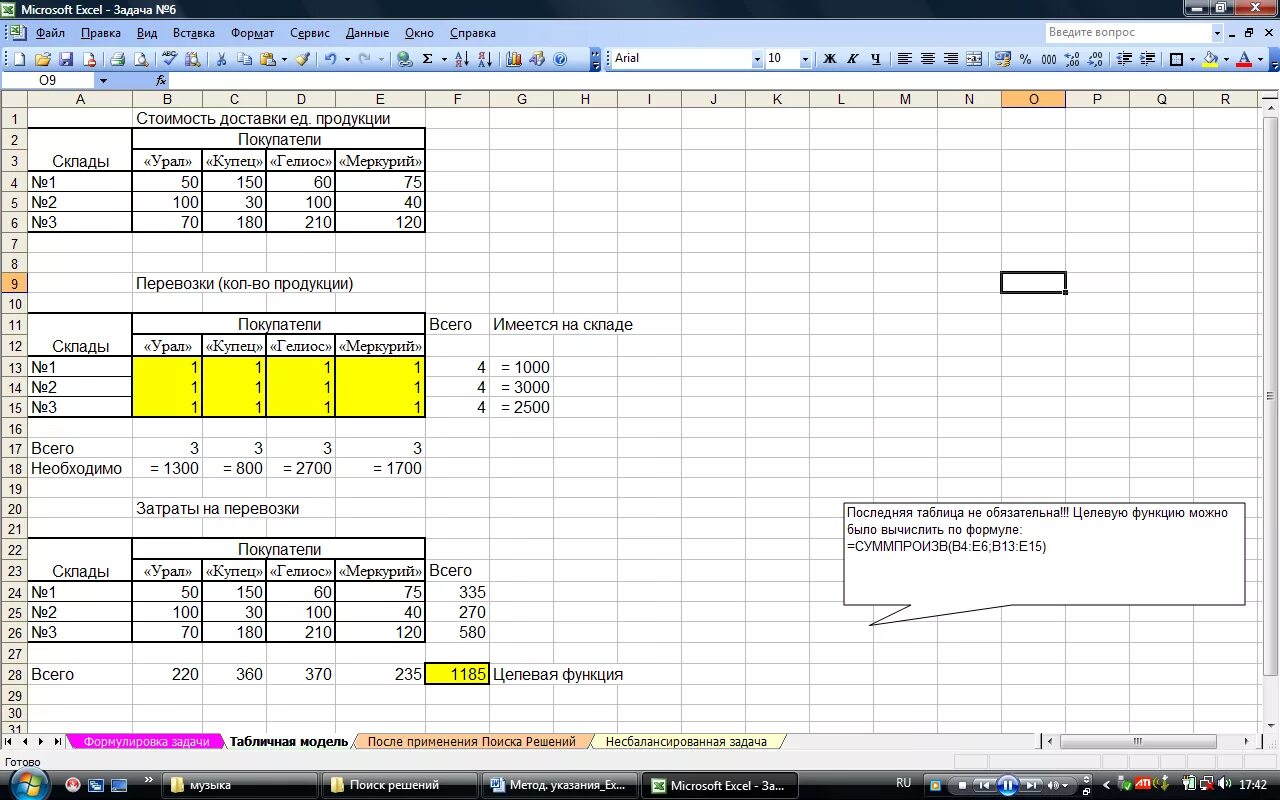Sort ascending with the A-Я down arrow icon
The height and width of the screenshot is (800, 1280).
tap(461, 59)
